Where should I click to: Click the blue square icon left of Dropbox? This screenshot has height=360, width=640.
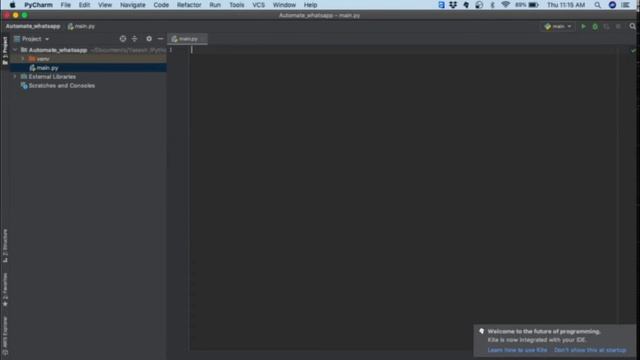pos(441,5)
